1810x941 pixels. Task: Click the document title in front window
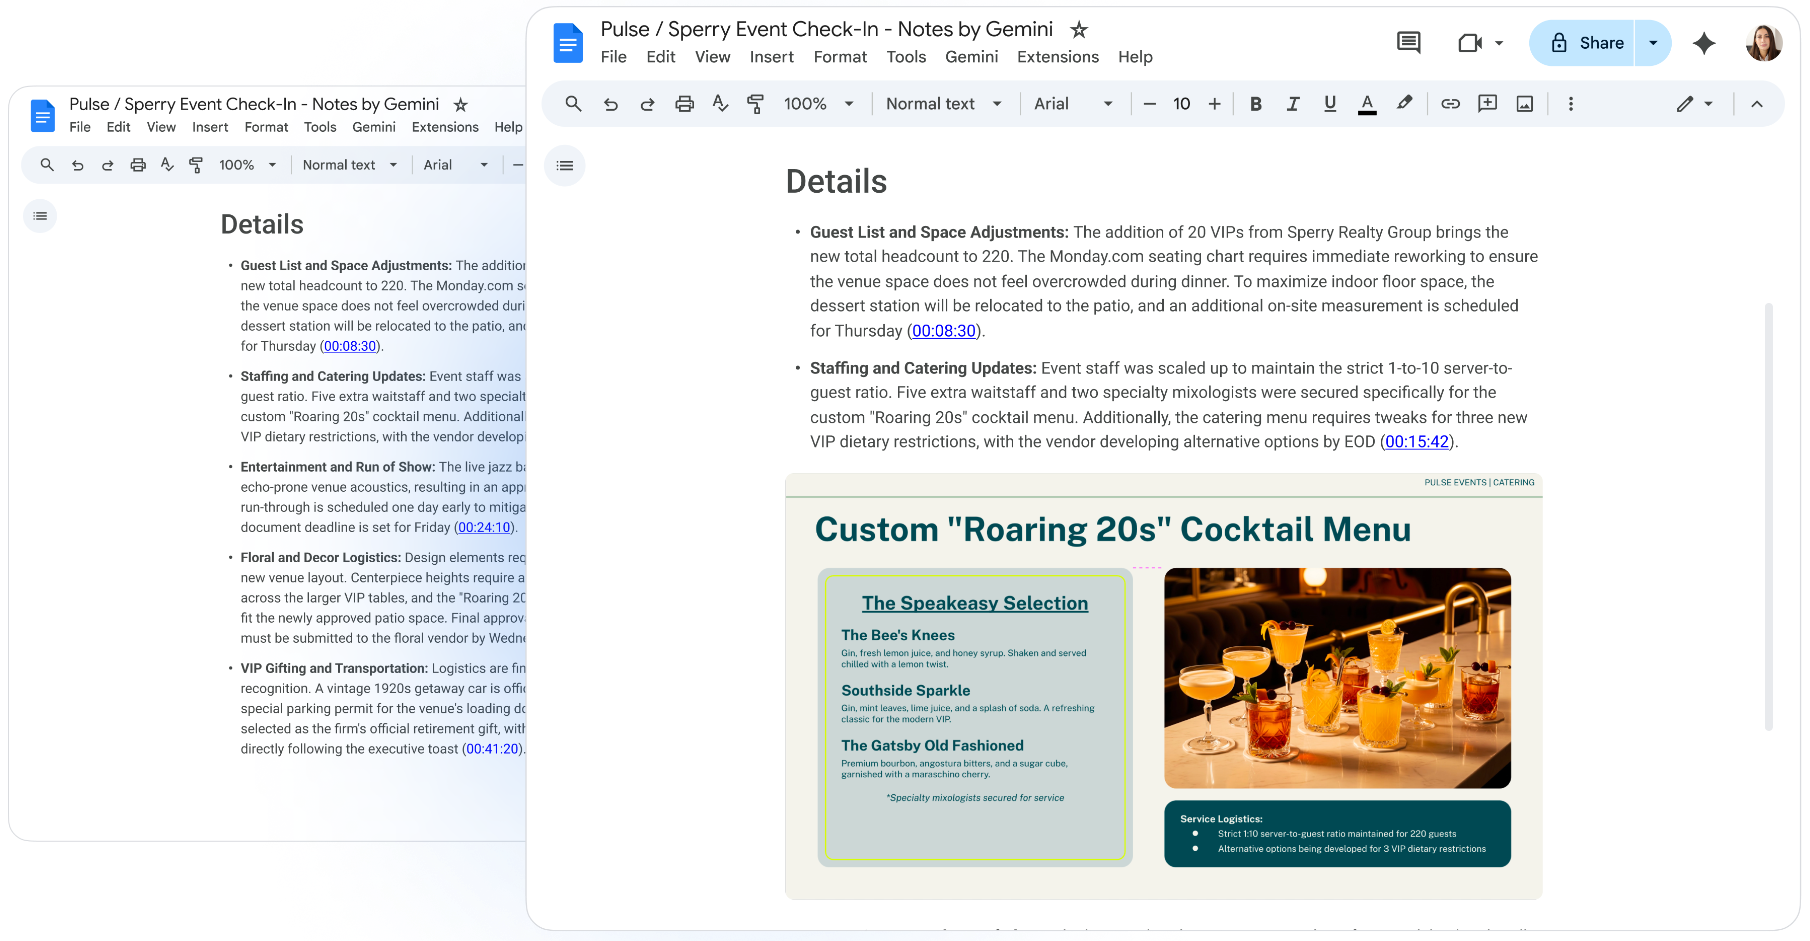pyautogui.click(x=827, y=30)
